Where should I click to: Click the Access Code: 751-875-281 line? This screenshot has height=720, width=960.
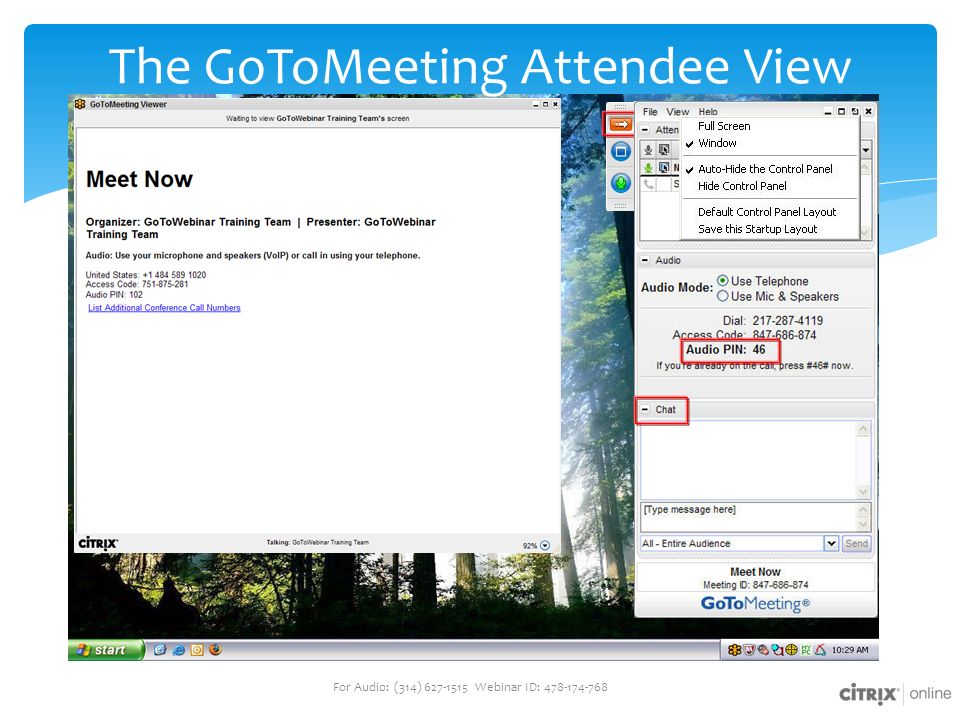tap(137, 284)
